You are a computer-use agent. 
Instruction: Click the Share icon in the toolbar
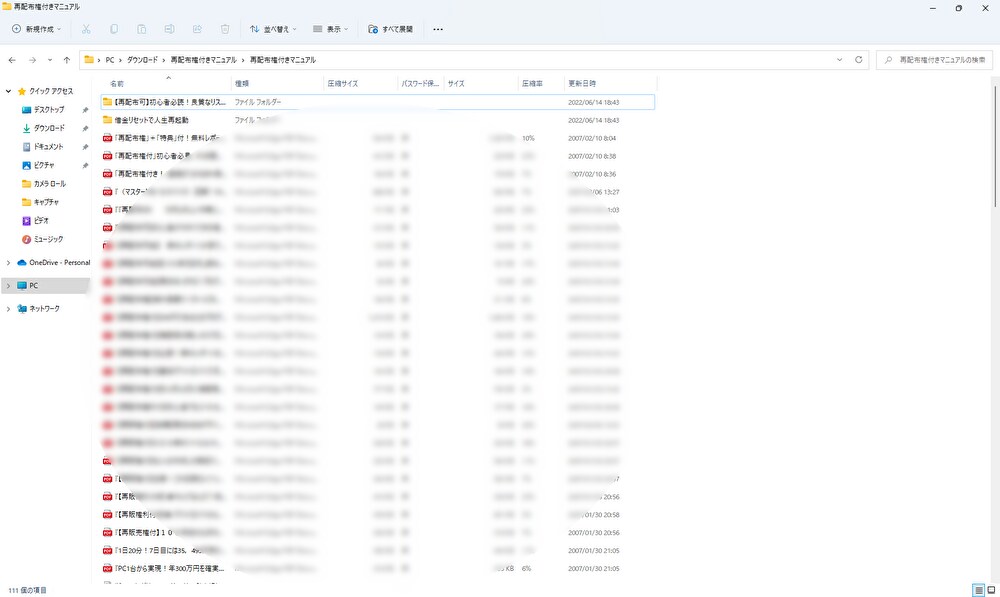[x=197, y=29]
